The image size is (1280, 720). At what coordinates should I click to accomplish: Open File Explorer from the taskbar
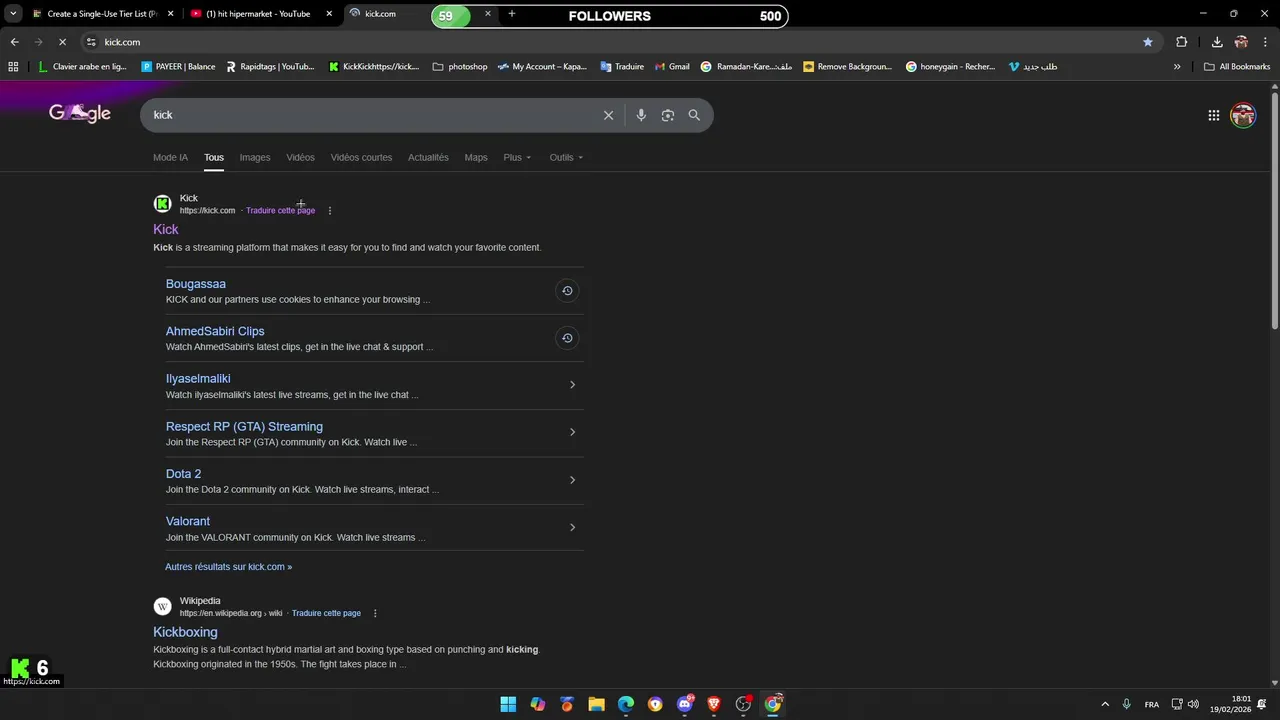[x=596, y=704]
